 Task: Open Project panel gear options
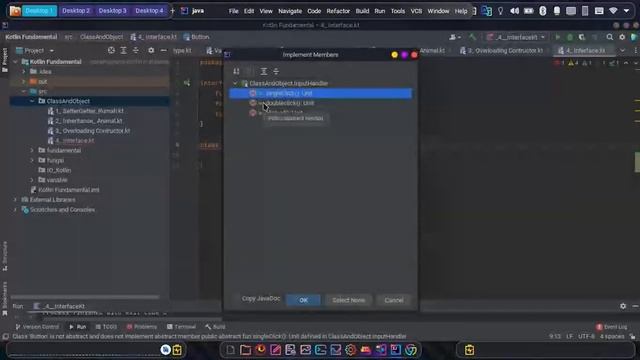tap(151, 50)
